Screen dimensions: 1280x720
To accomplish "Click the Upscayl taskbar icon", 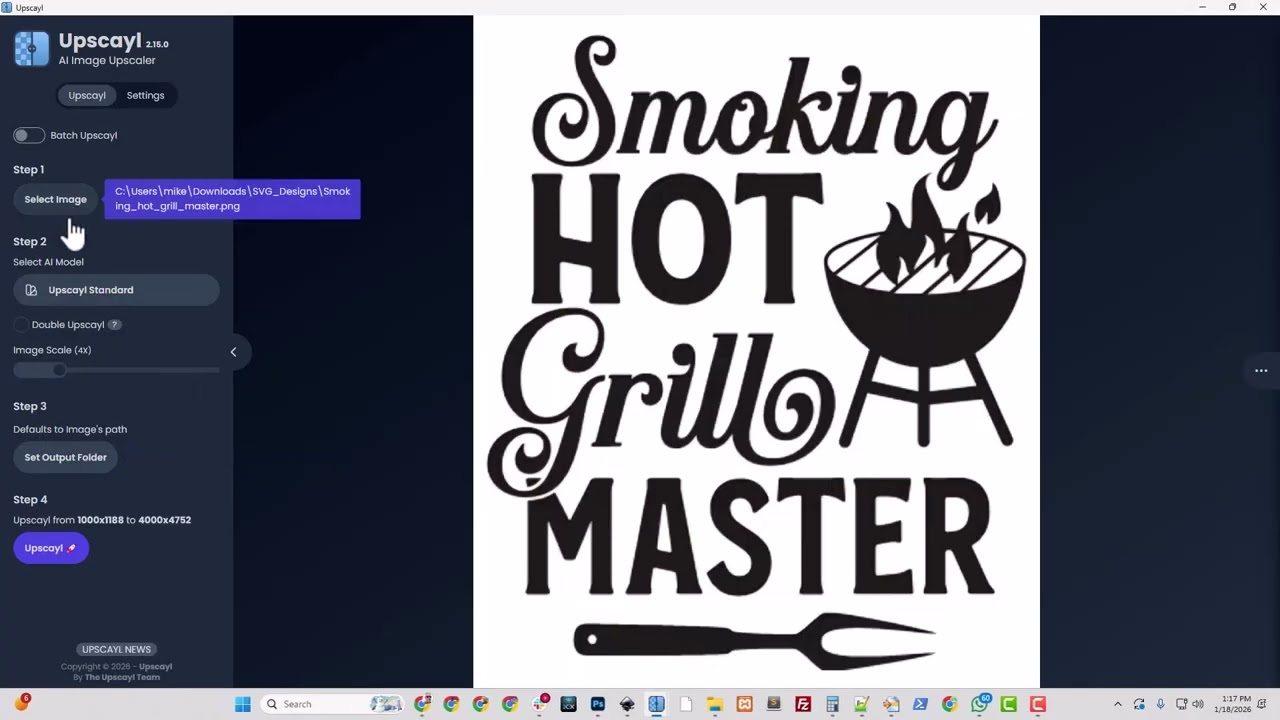I will click(656, 704).
